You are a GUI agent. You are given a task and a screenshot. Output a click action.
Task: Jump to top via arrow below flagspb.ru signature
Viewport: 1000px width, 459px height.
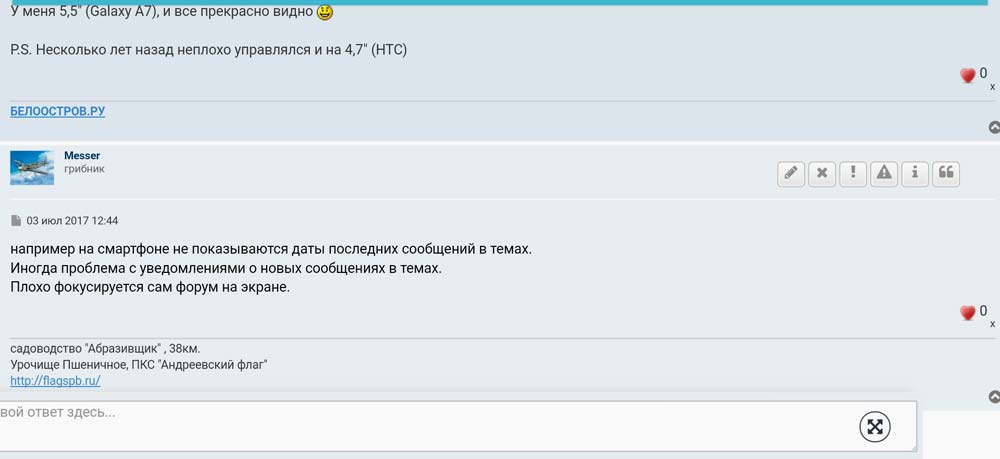994,397
